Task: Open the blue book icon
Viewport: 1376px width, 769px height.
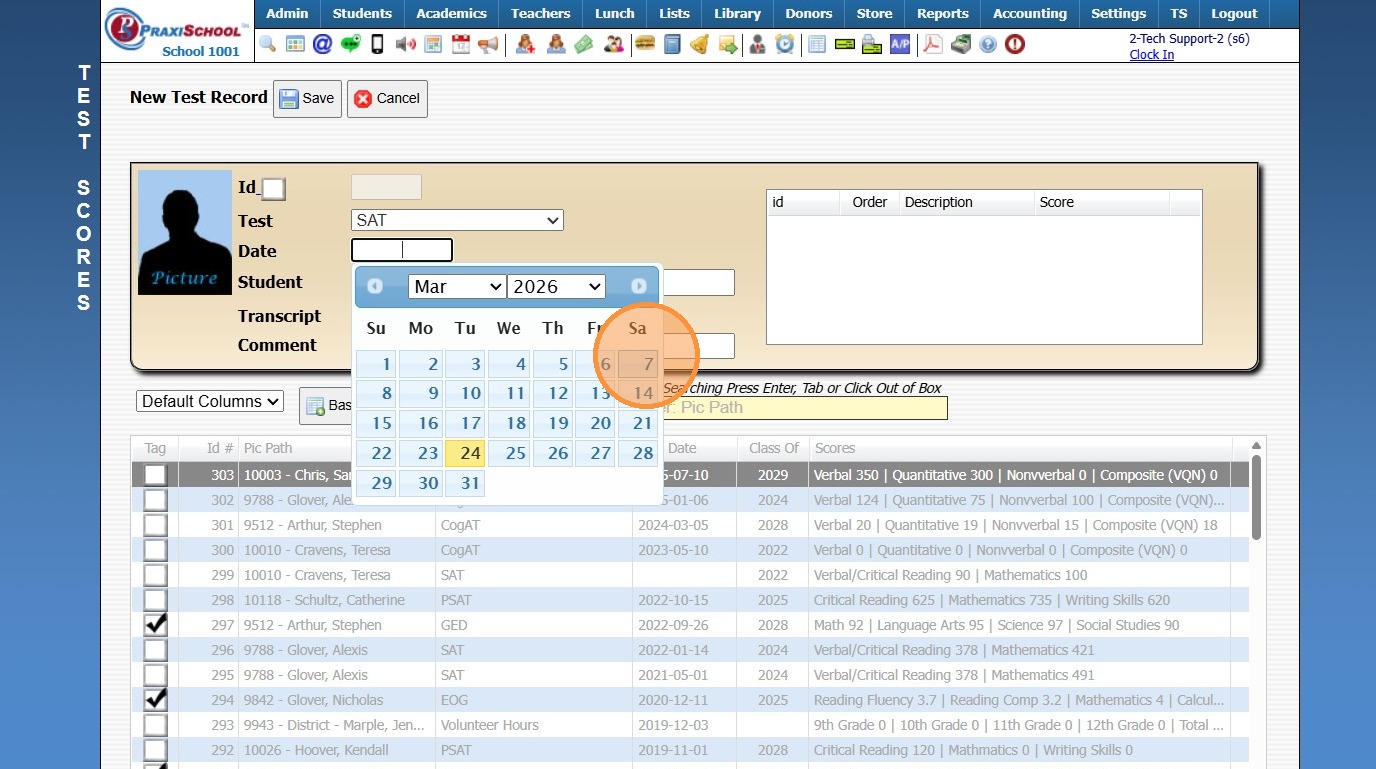Action: pos(672,44)
